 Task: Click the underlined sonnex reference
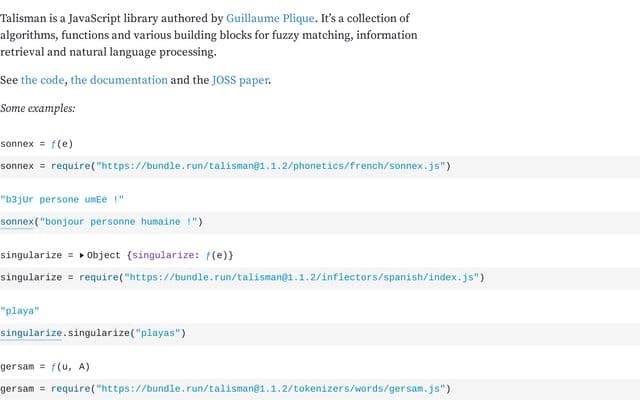click(x=17, y=222)
